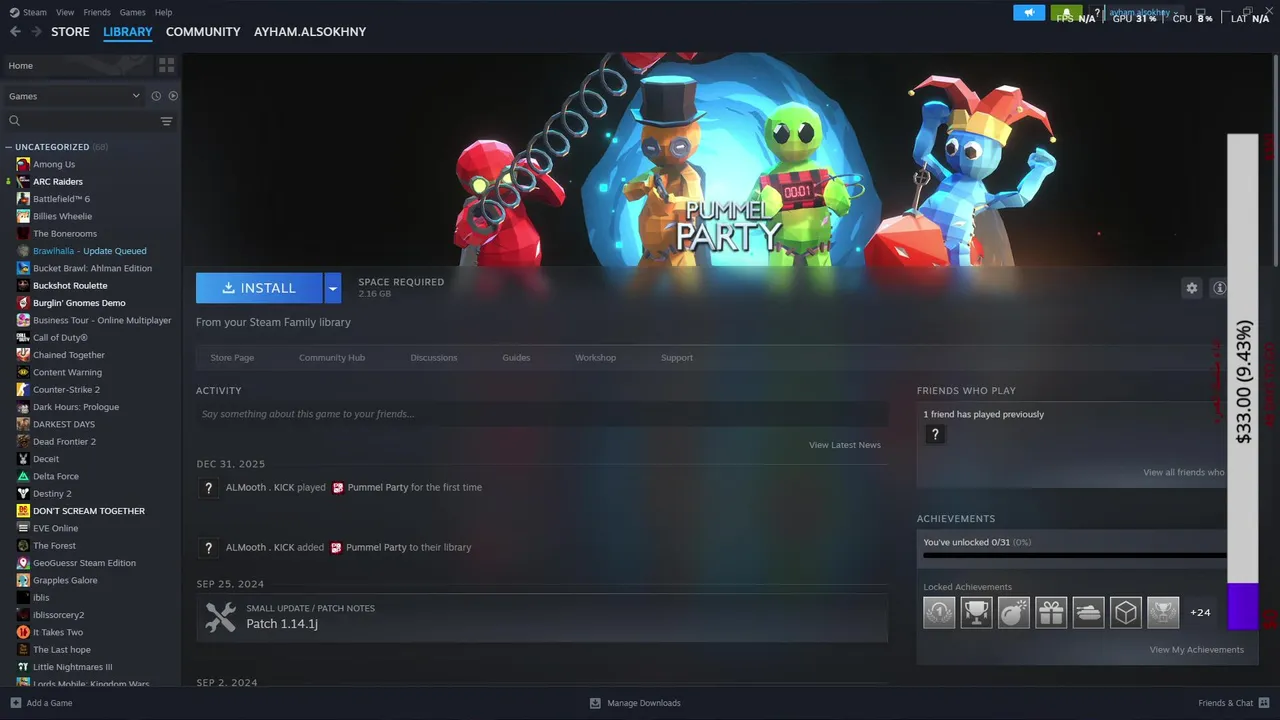Show recent games via clock icon
Viewport: 1280px width, 720px height.
[x=156, y=96]
